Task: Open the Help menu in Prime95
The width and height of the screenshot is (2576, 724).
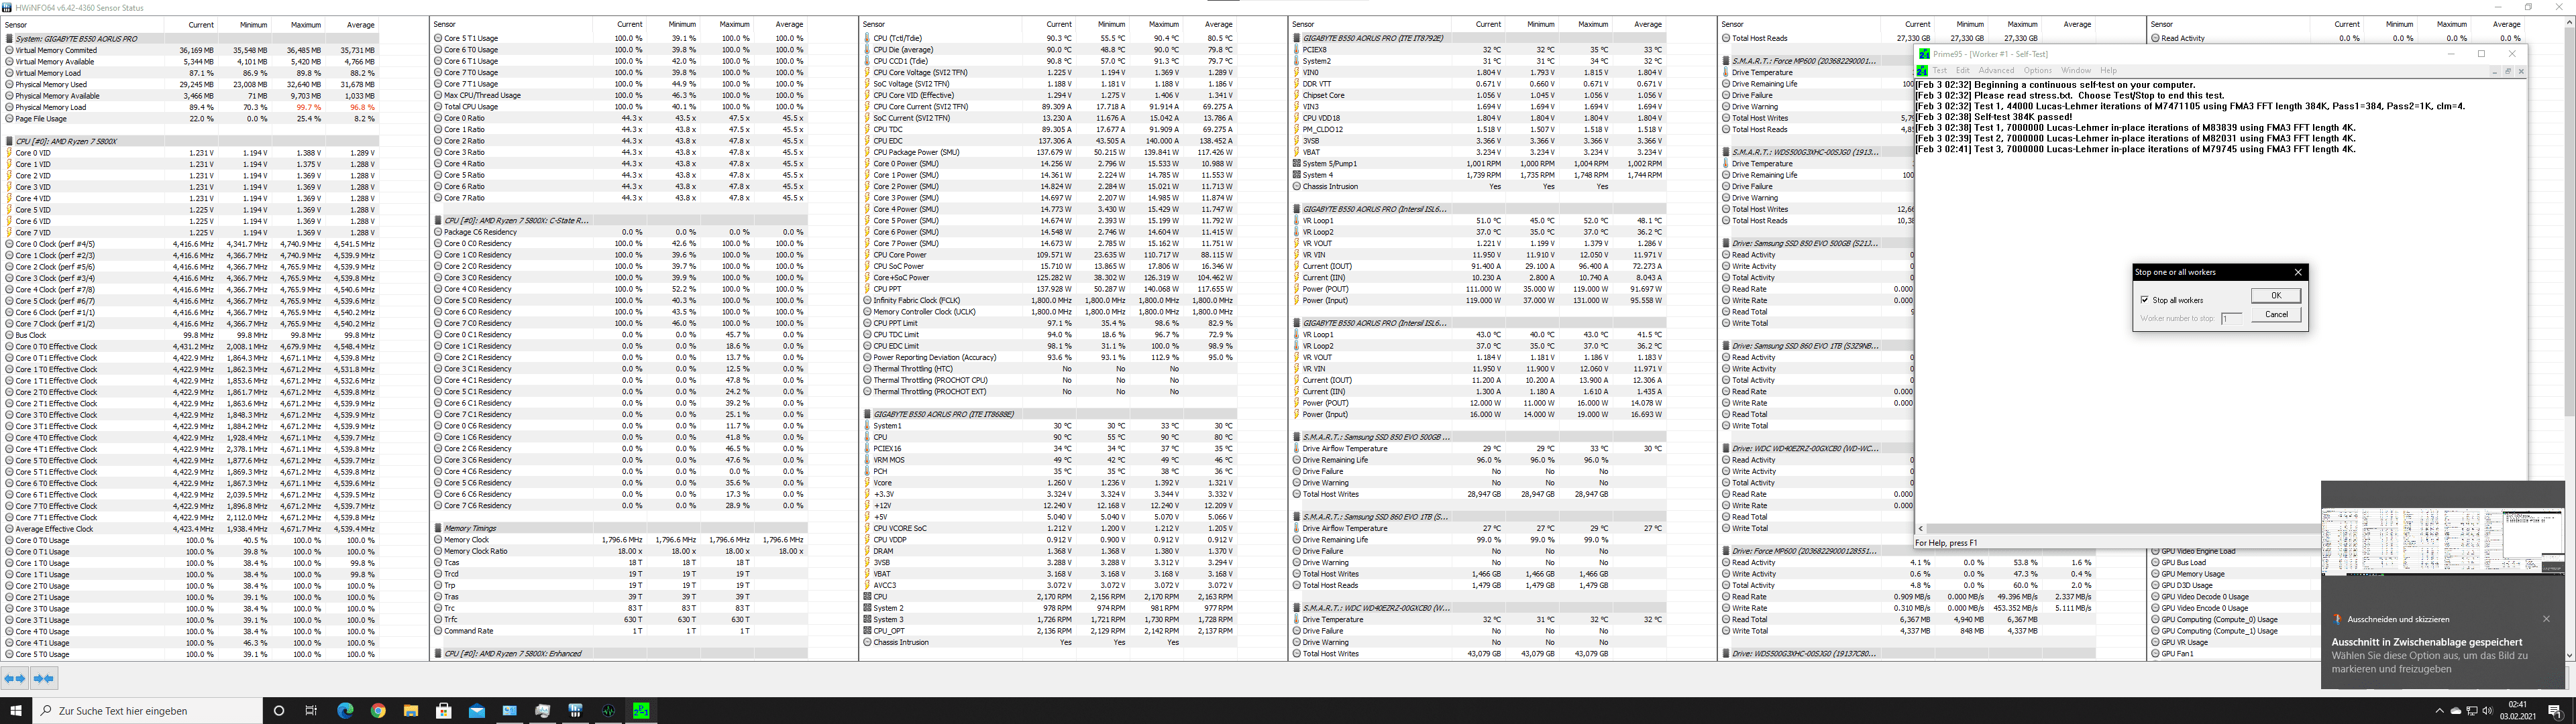Action: coord(2108,71)
